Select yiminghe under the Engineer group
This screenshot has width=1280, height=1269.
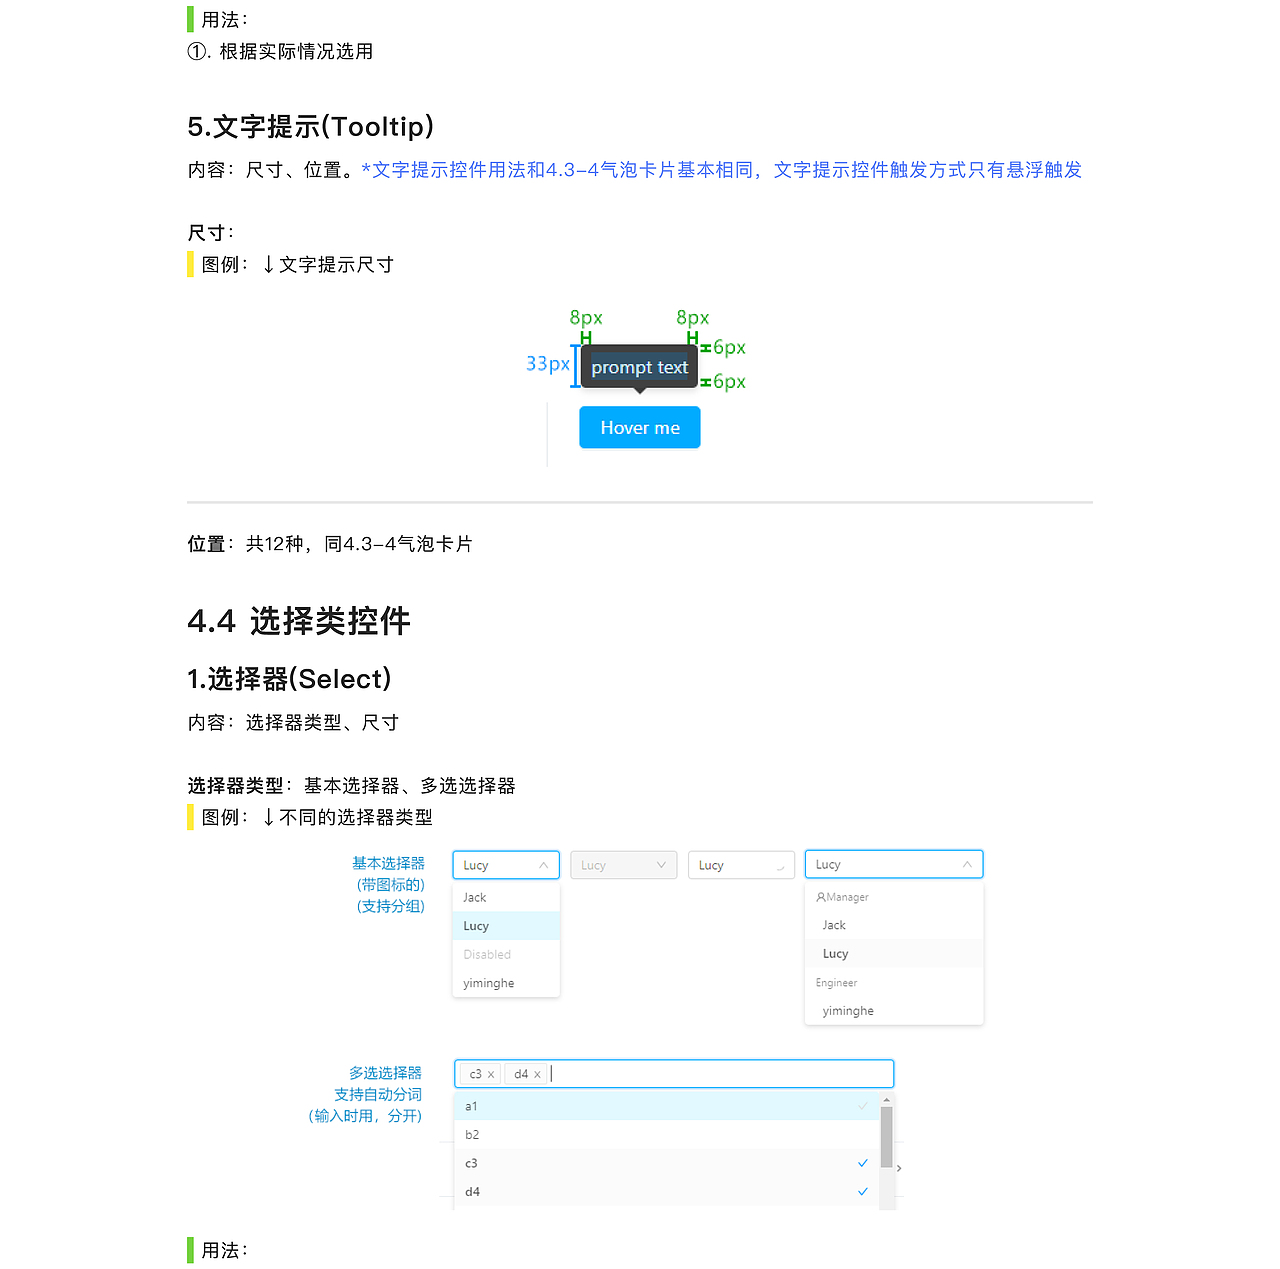pos(848,1011)
